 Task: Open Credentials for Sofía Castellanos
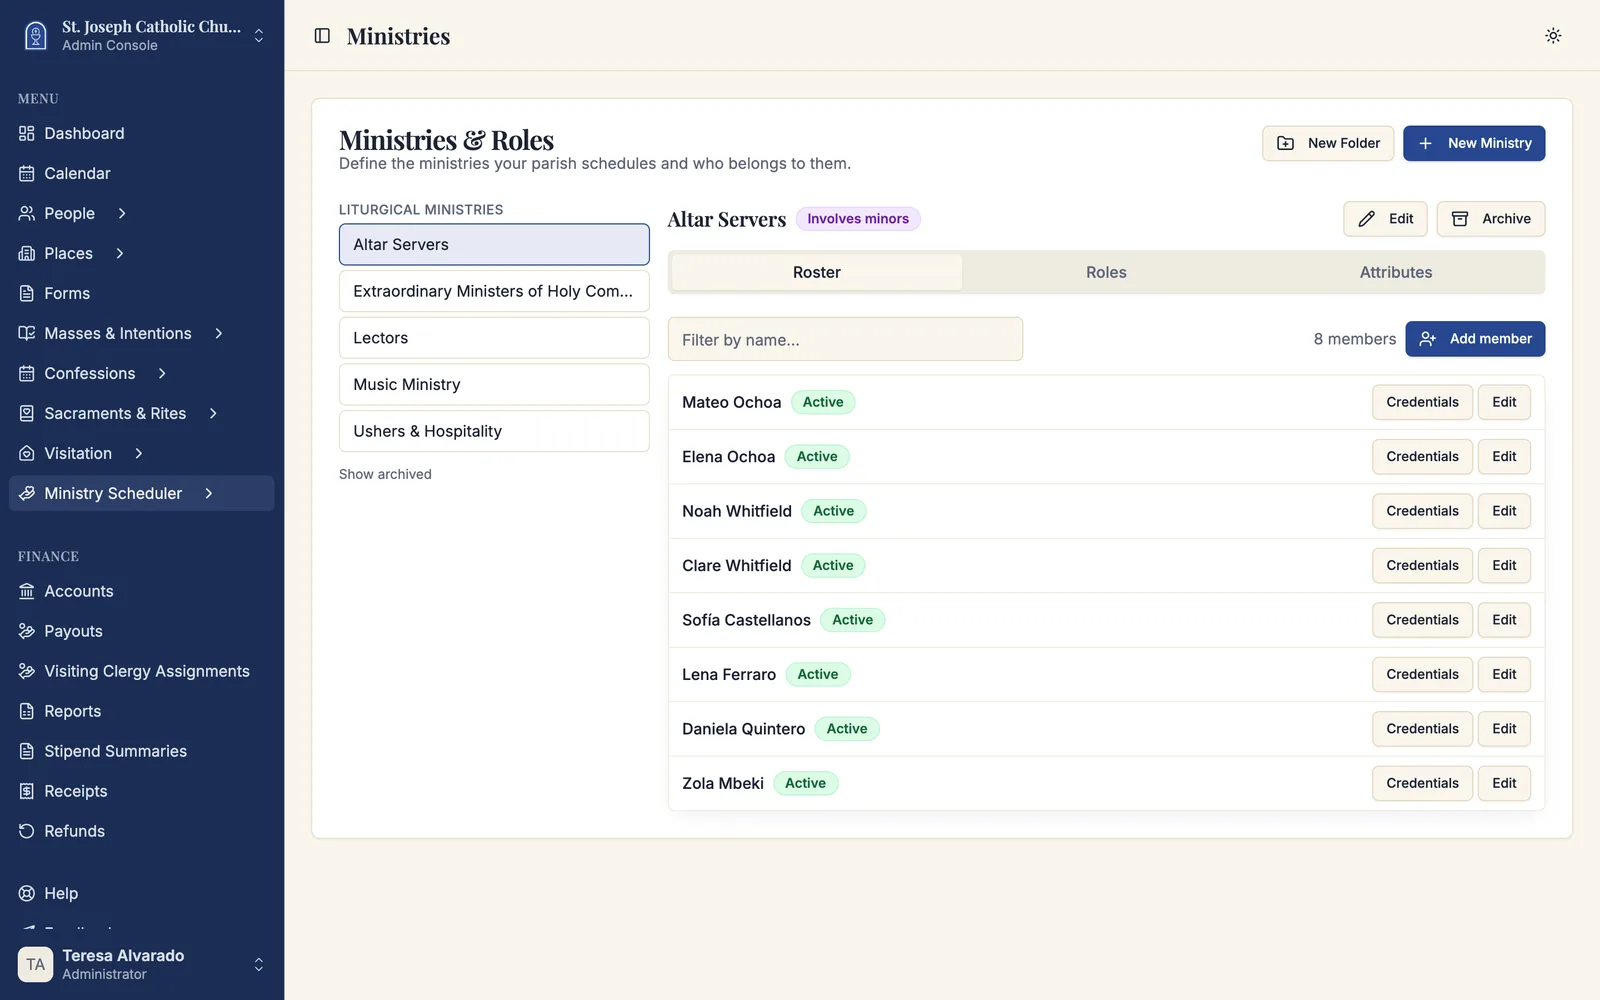pyautogui.click(x=1422, y=621)
